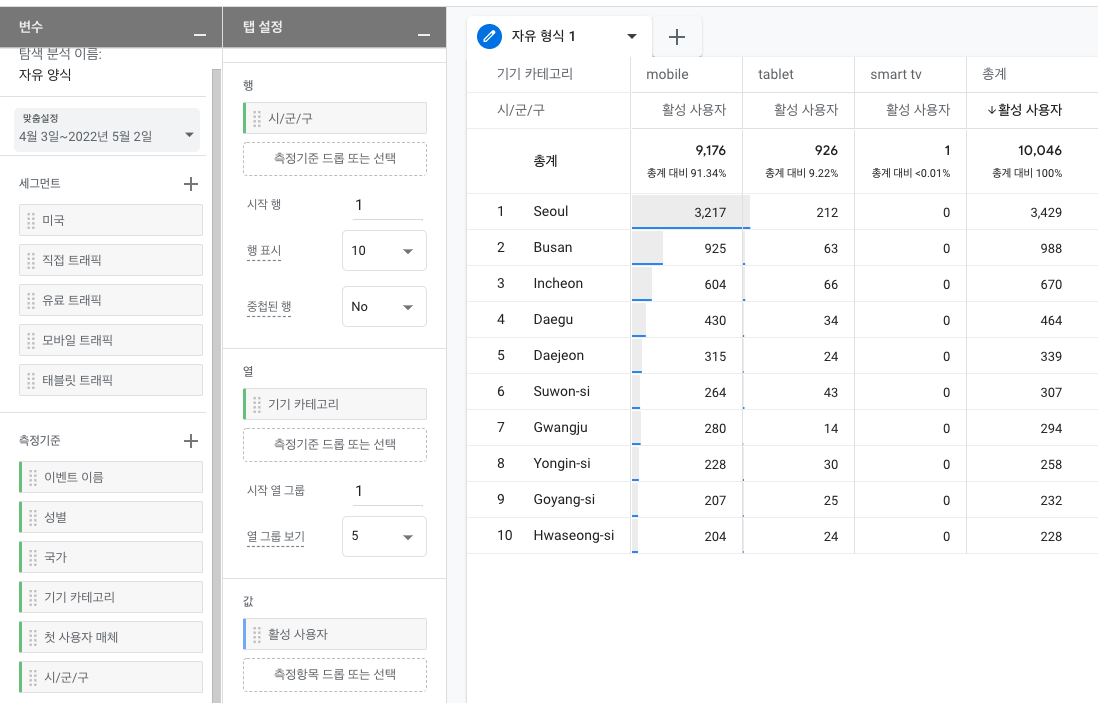Minimize the 탭 설정 panel
The image size is (1098, 703).
click(x=424, y=34)
